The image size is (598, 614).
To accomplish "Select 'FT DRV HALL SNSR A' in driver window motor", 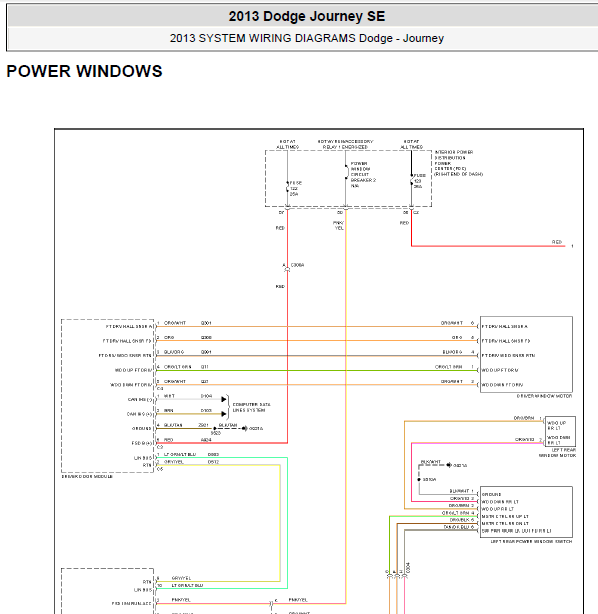I will coord(504,327).
